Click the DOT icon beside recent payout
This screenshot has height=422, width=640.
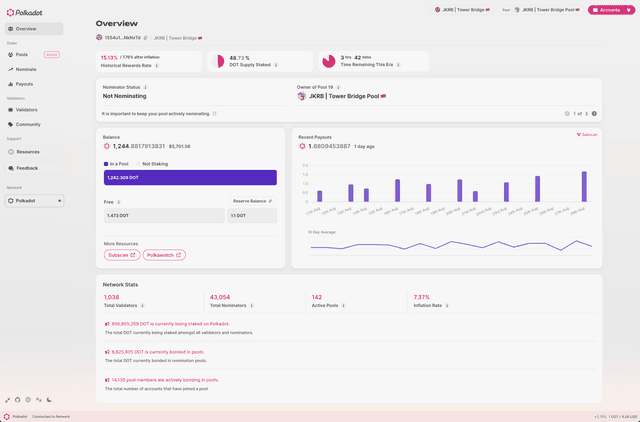tap(302, 146)
